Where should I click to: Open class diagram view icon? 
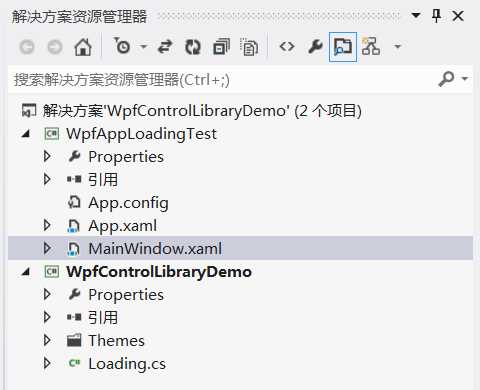pos(371,46)
